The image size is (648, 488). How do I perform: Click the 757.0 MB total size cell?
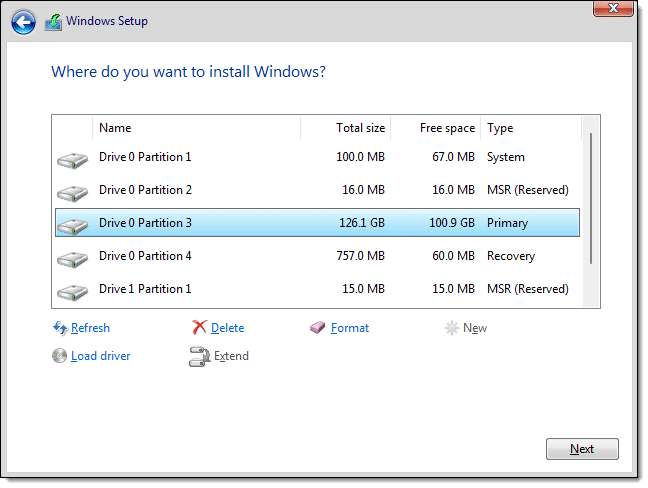tap(360, 256)
